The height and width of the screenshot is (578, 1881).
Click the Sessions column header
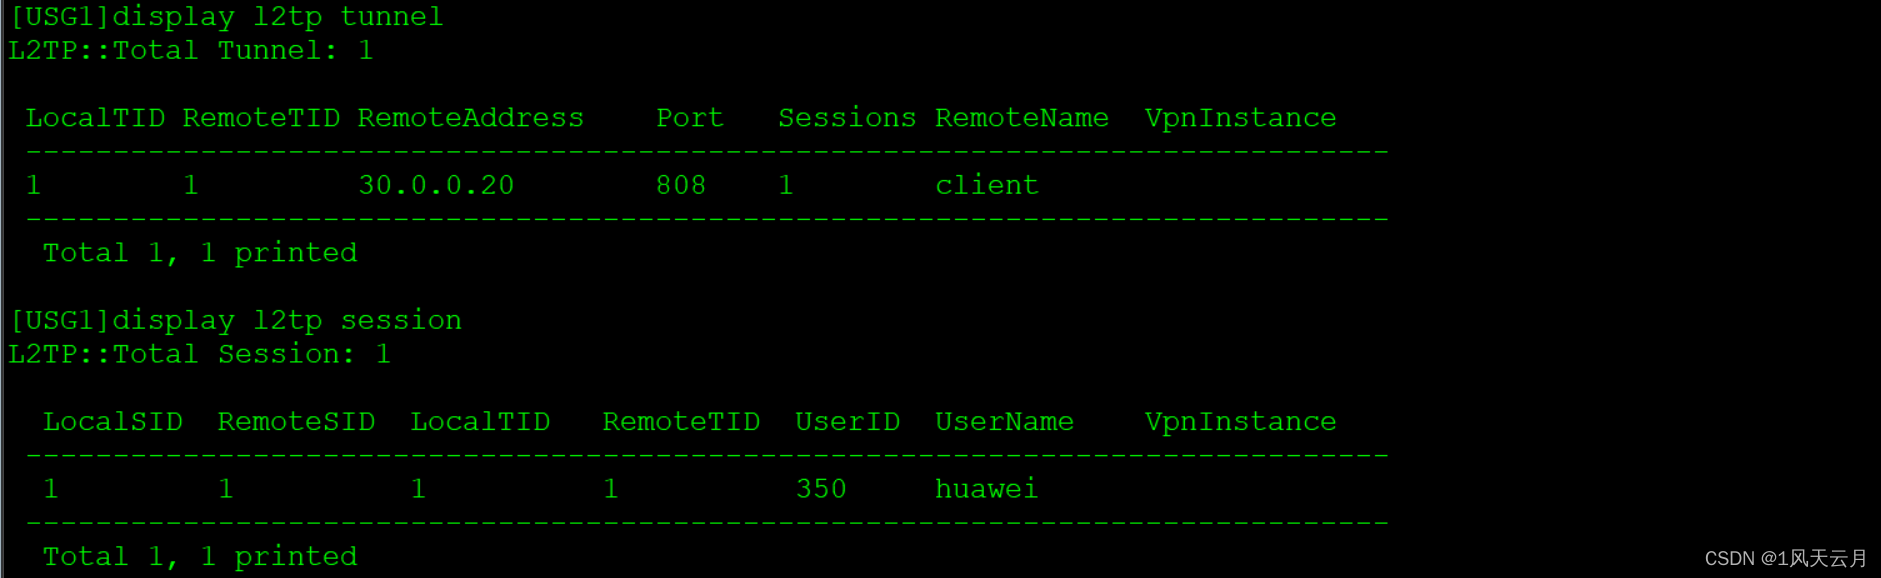(x=846, y=118)
